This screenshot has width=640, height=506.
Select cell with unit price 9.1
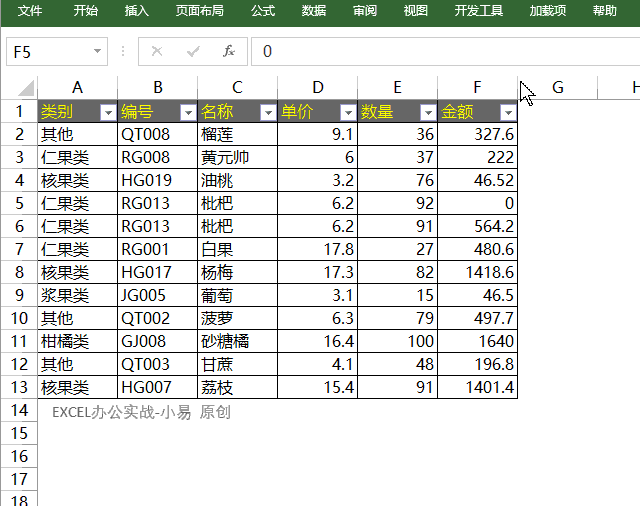[x=318, y=134]
